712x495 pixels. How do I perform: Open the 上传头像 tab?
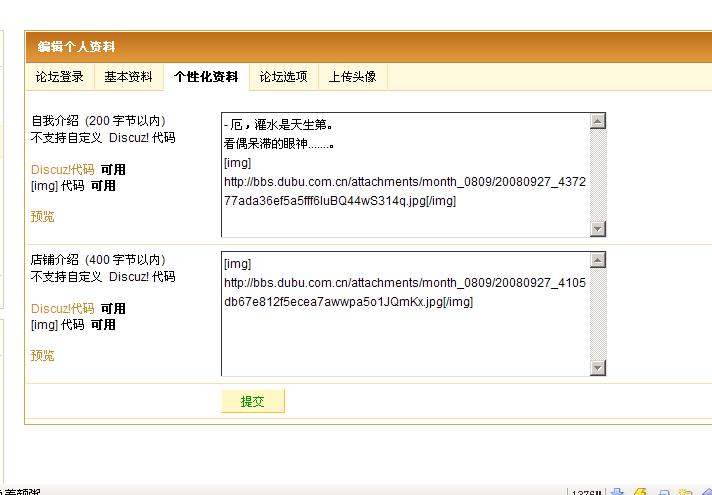tap(352, 77)
